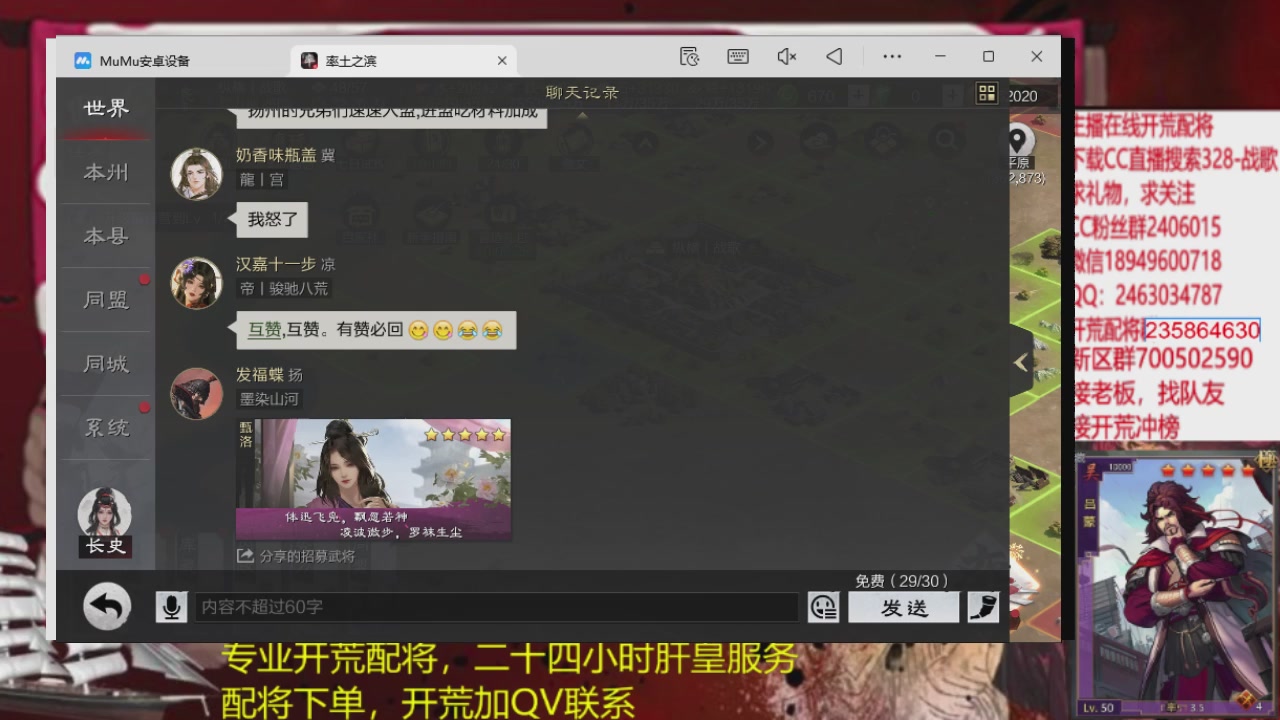The height and width of the screenshot is (720, 1280).
Task: Collapse the side panel arrow on map
Action: tap(1020, 362)
